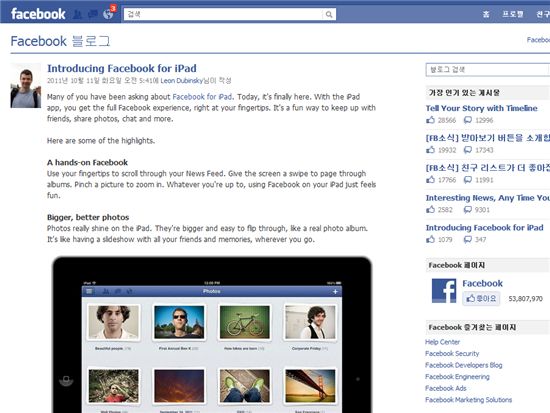Open Tell Your Story with Timeline post

coord(481,108)
